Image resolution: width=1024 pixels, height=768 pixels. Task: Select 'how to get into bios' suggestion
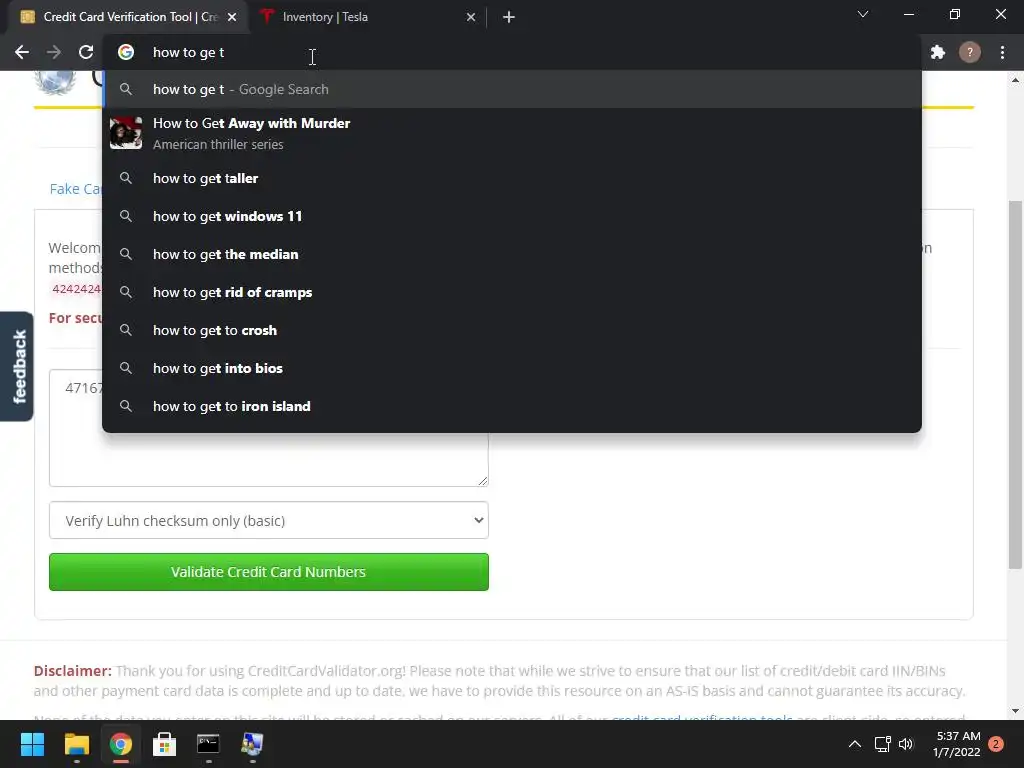click(512, 368)
